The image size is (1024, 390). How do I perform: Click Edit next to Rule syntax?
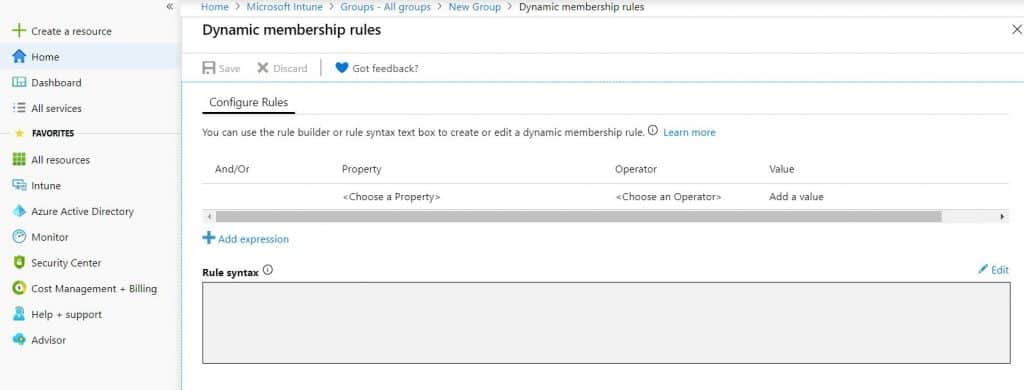(x=993, y=270)
